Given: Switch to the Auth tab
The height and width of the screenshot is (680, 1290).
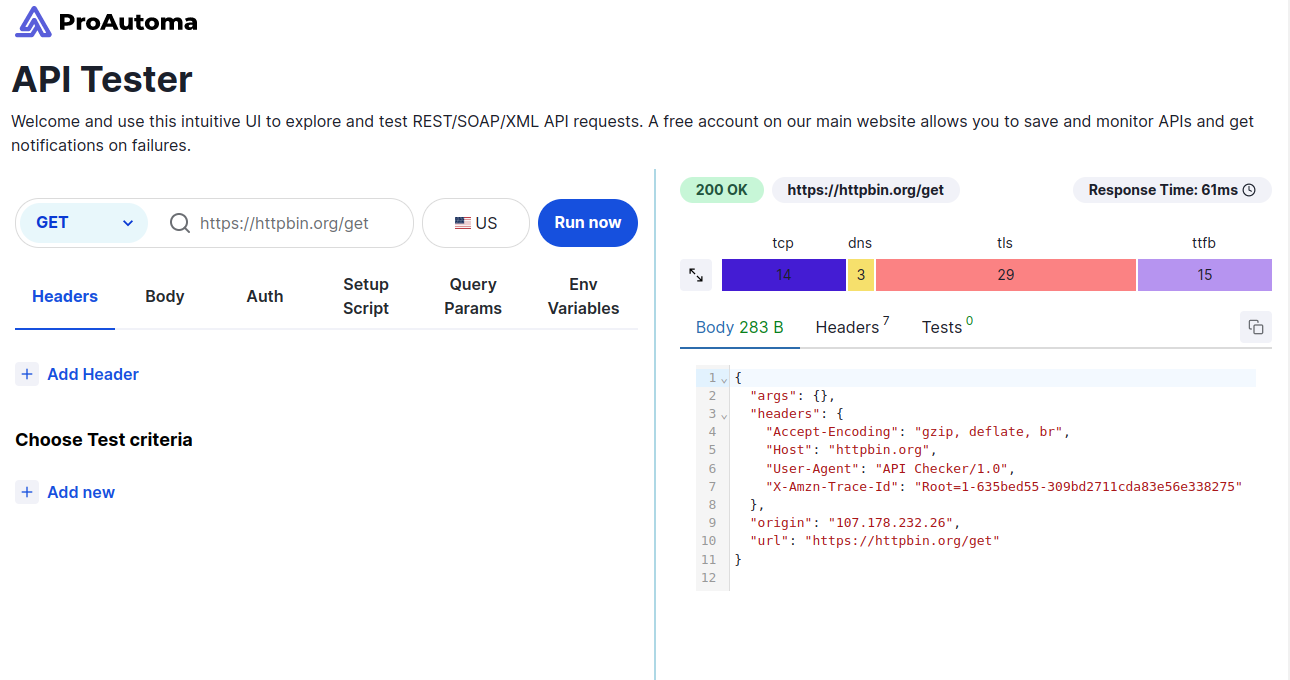Looking at the screenshot, I should coord(264,296).
